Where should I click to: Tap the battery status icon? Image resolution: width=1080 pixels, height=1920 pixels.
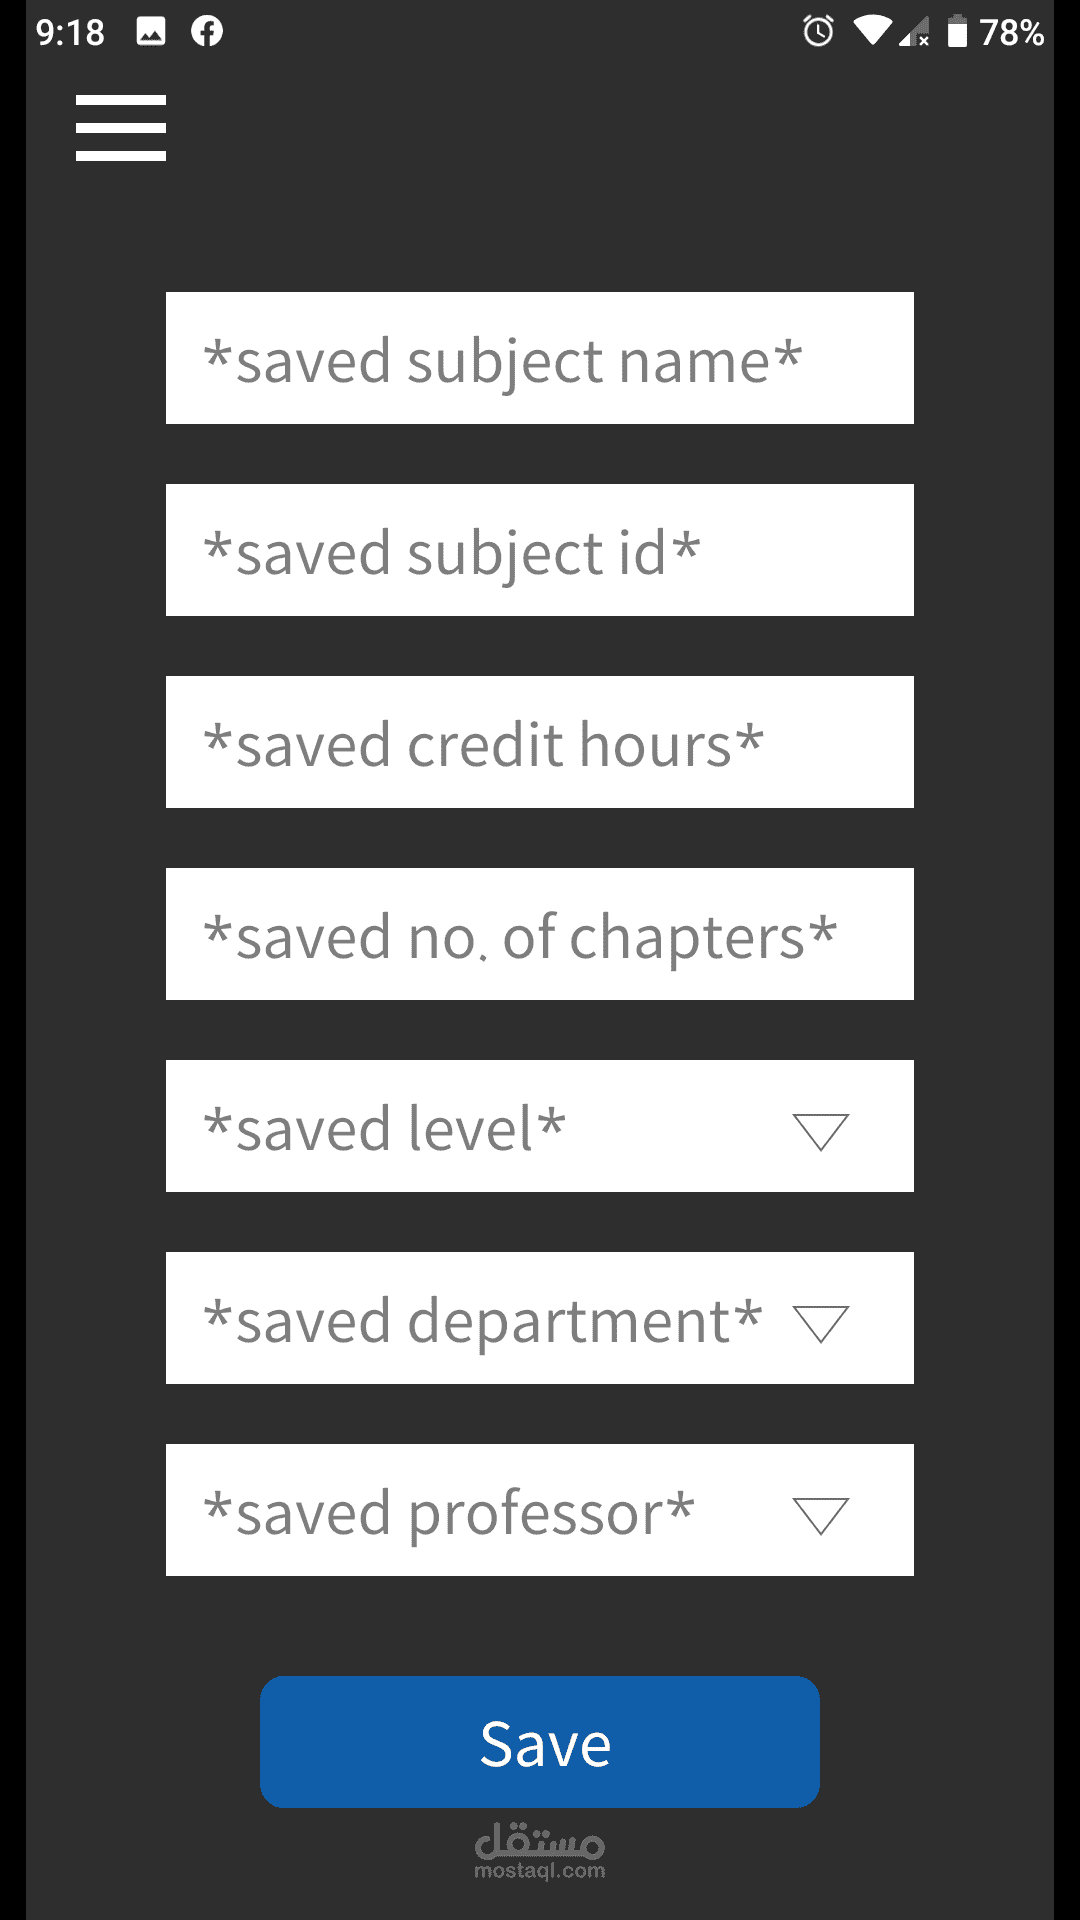pyautogui.click(x=957, y=32)
